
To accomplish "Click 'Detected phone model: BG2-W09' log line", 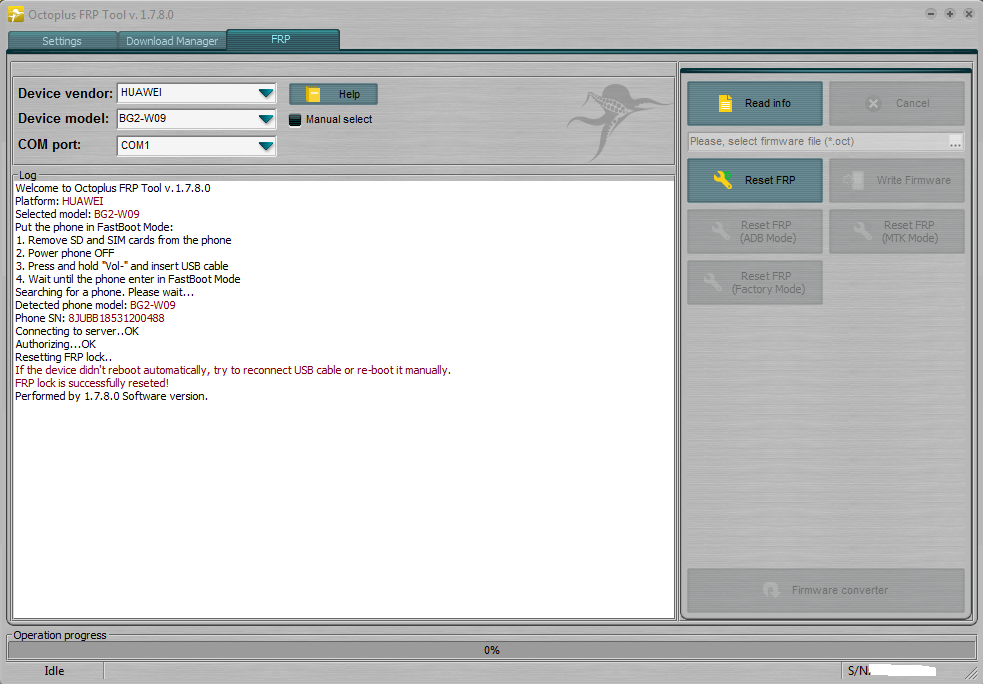I will point(95,305).
